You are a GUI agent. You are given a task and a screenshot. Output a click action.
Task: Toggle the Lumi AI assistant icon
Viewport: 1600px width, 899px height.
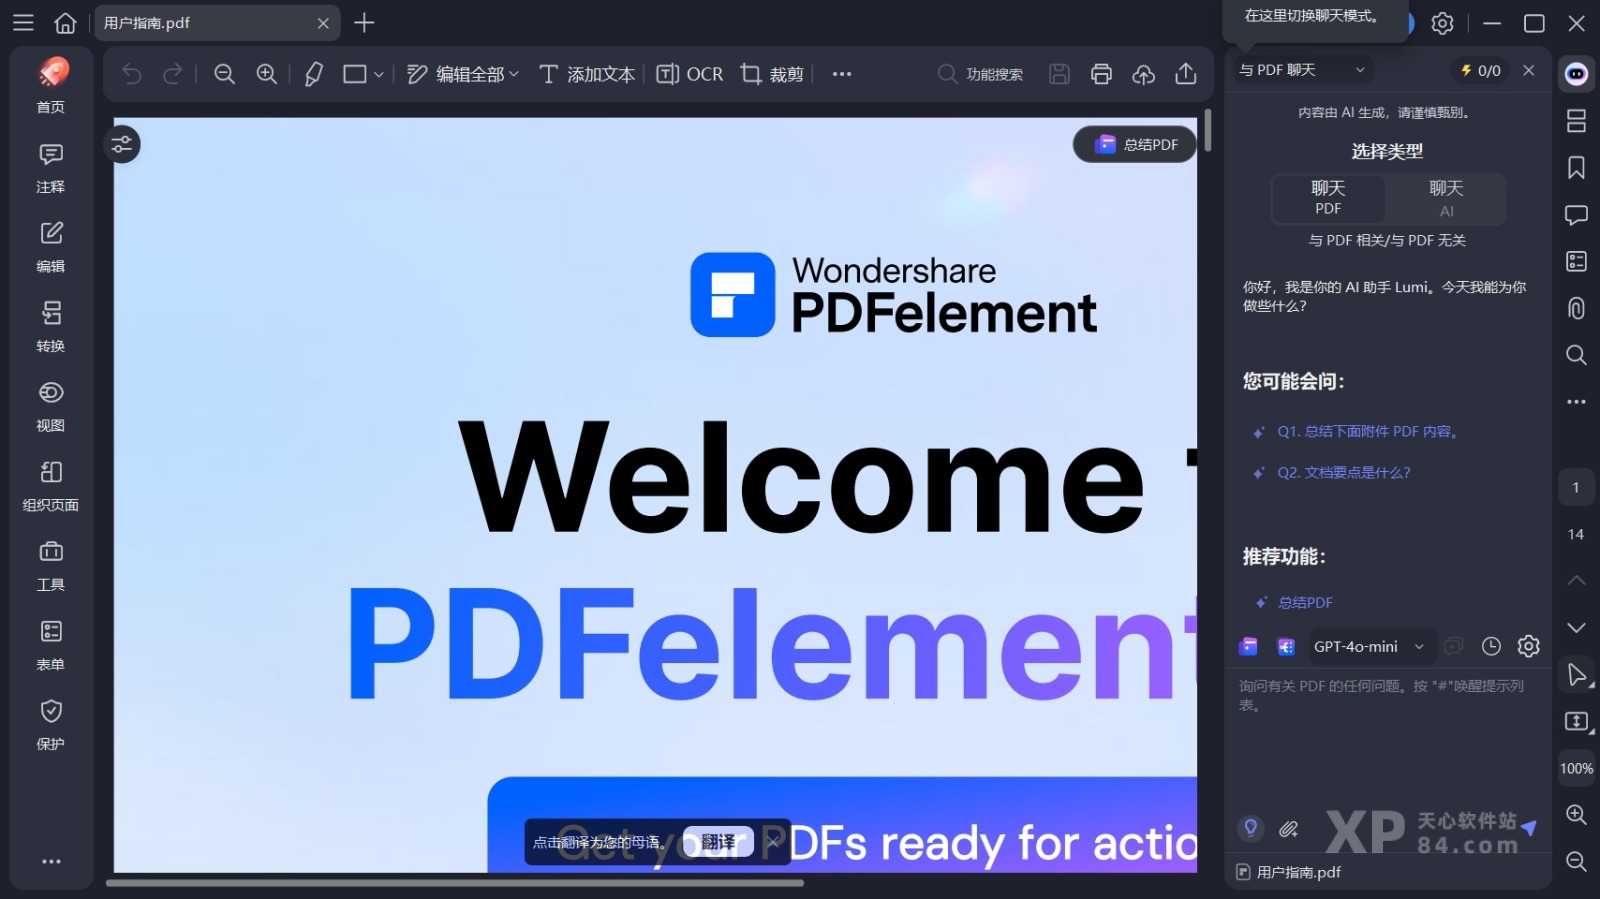[x=1576, y=74]
